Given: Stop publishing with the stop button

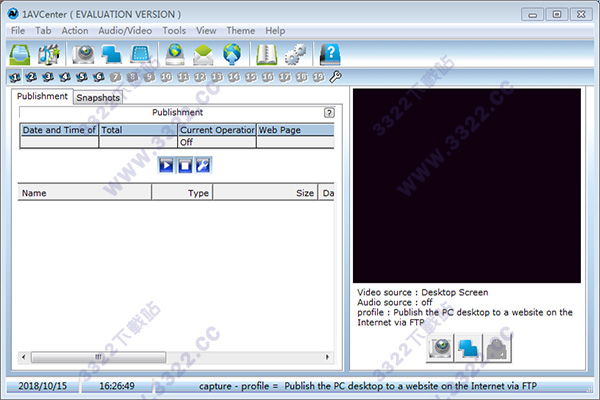Looking at the screenshot, I should [185, 166].
